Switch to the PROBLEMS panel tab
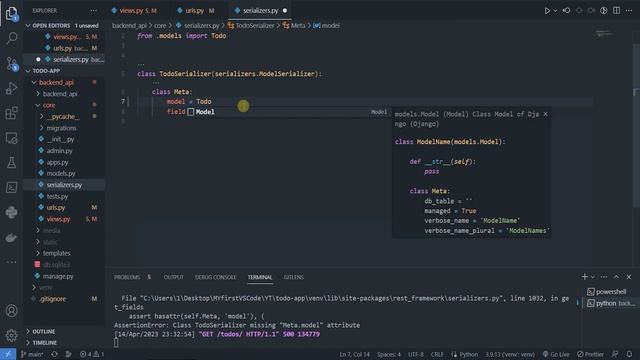 tap(127, 277)
